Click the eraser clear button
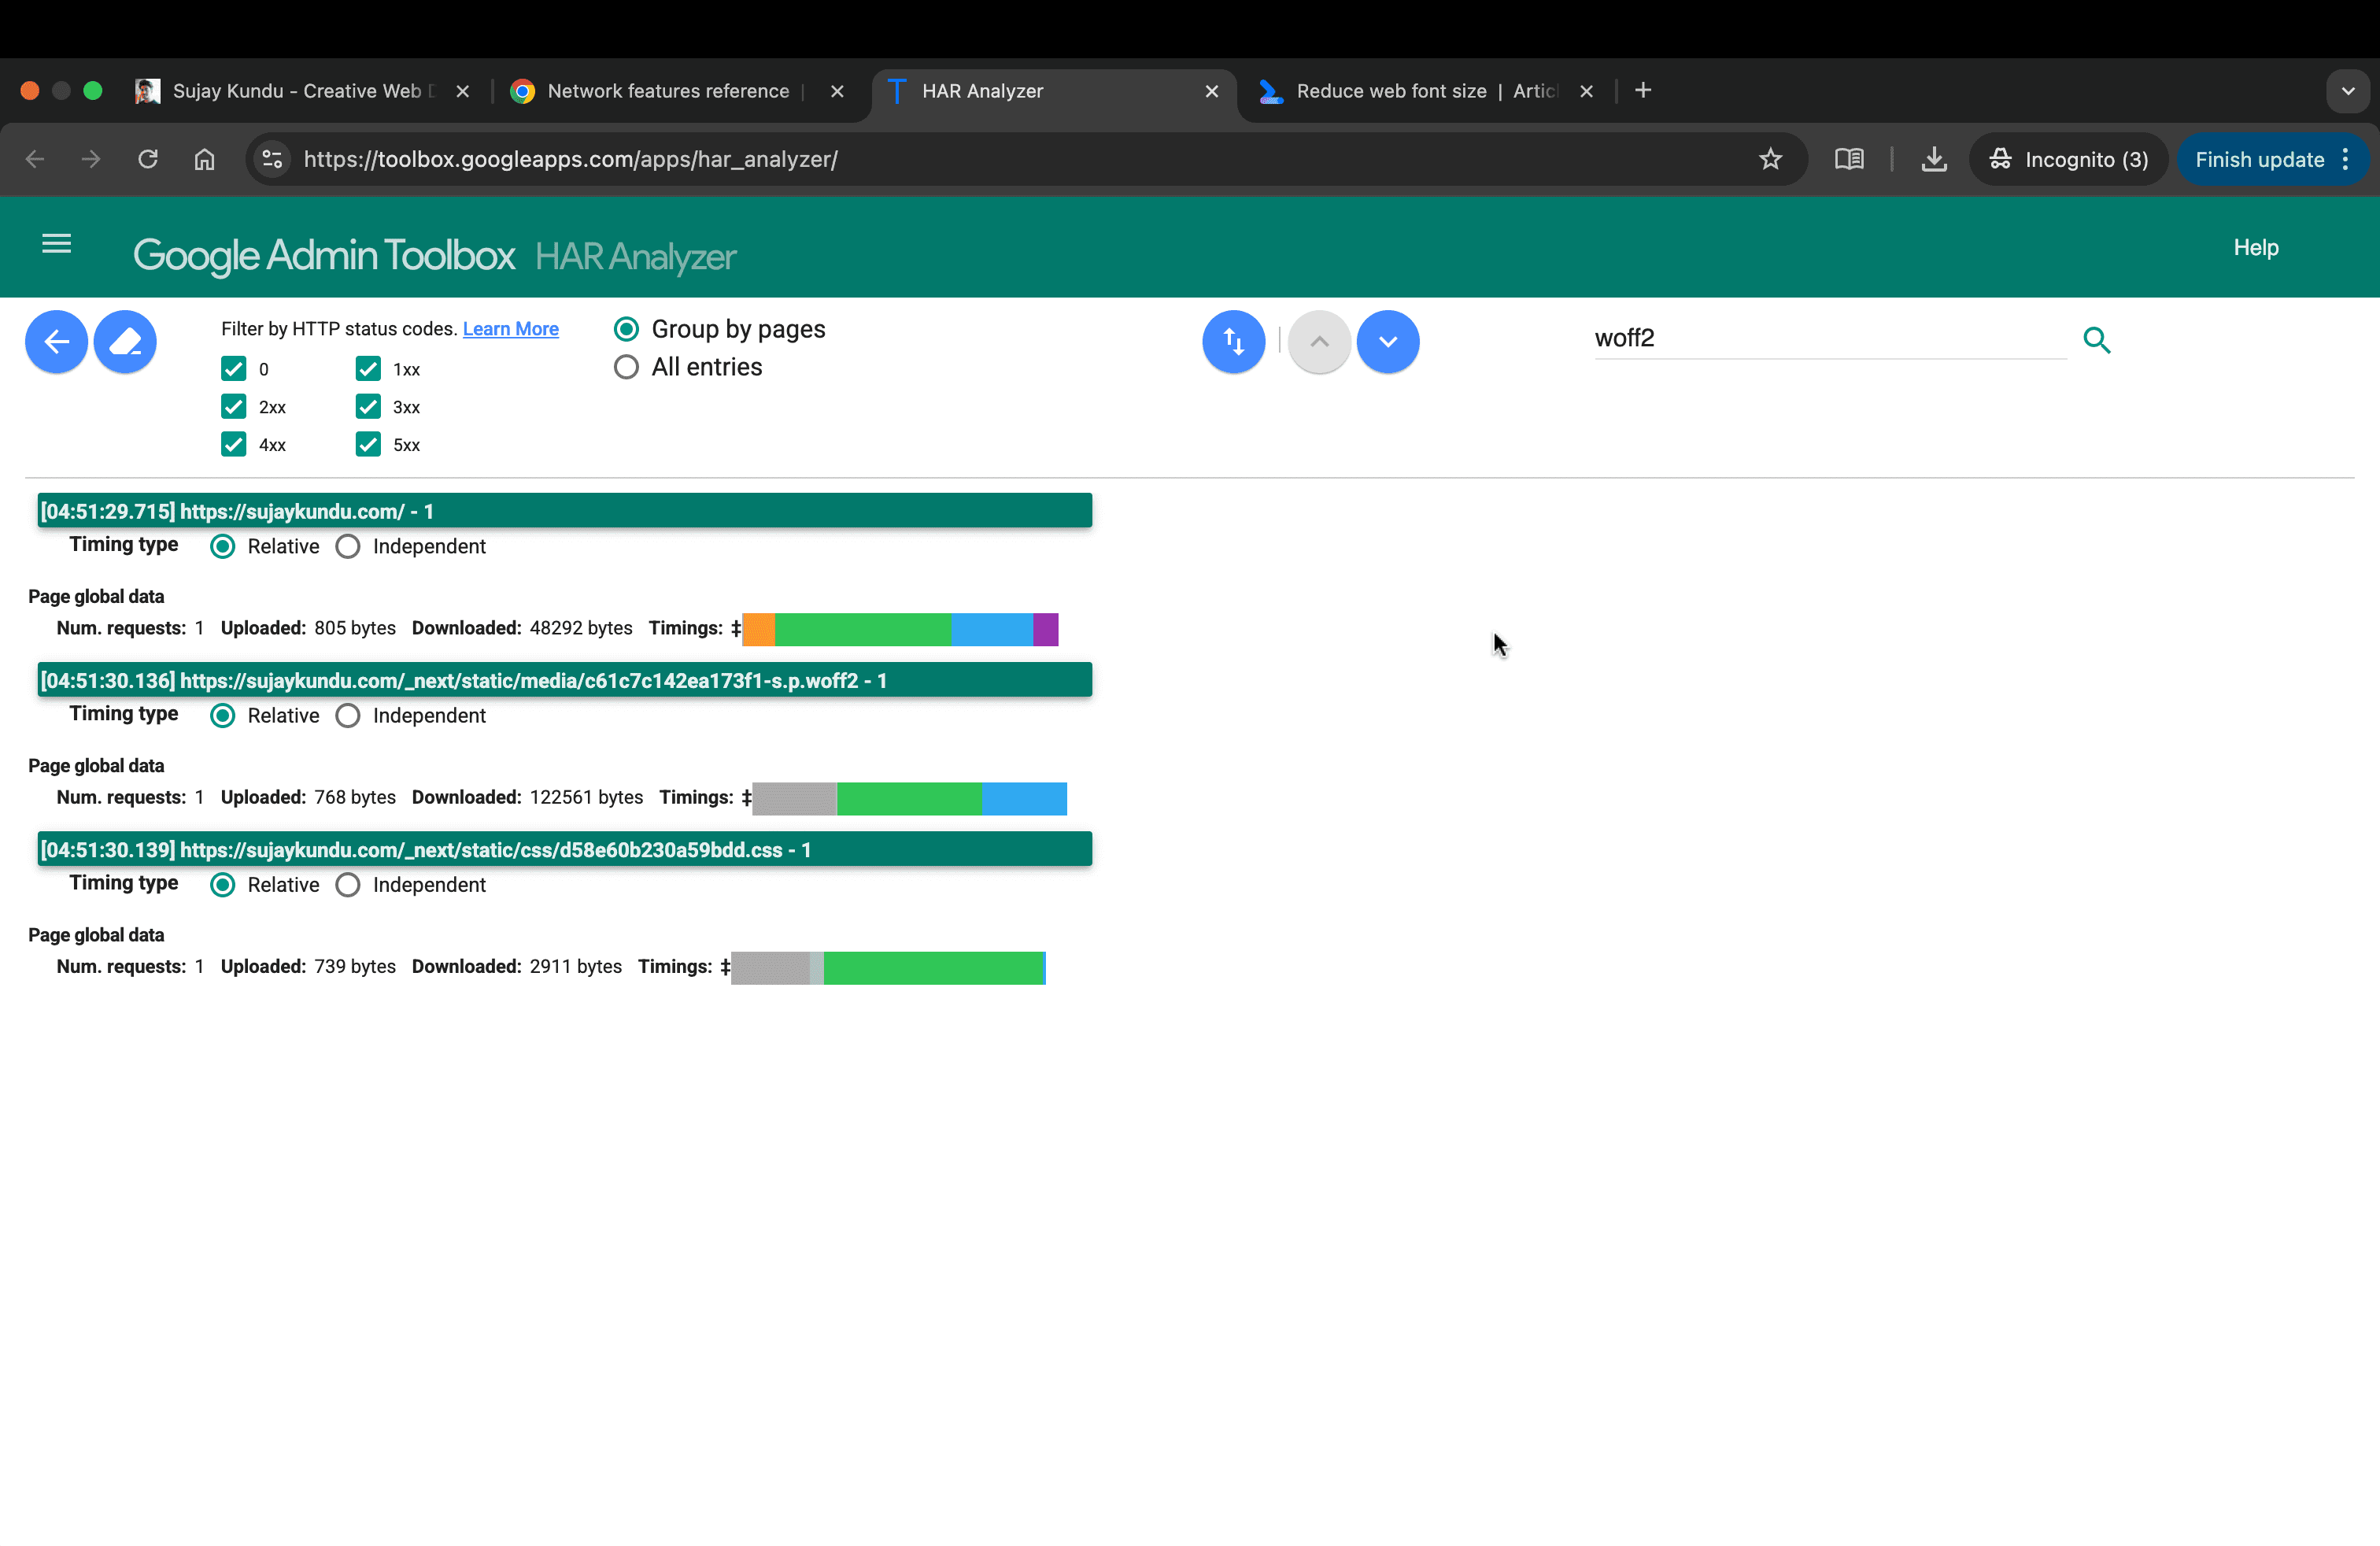 (125, 342)
